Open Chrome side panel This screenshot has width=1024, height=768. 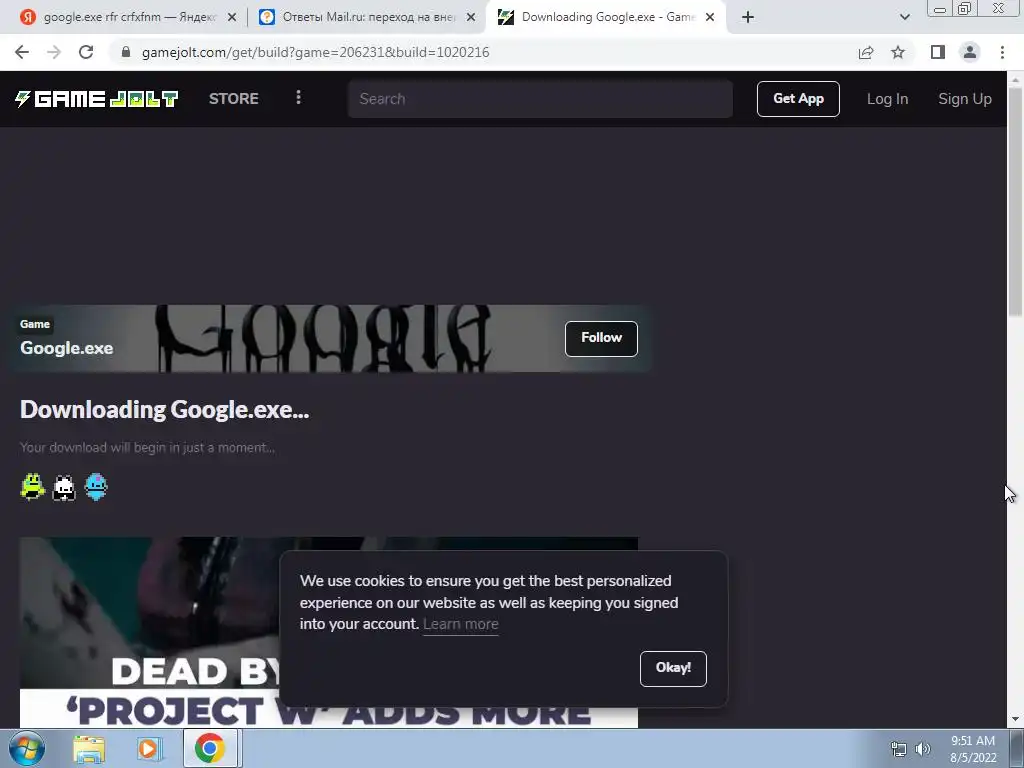pyautogui.click(x=938, y=52)
